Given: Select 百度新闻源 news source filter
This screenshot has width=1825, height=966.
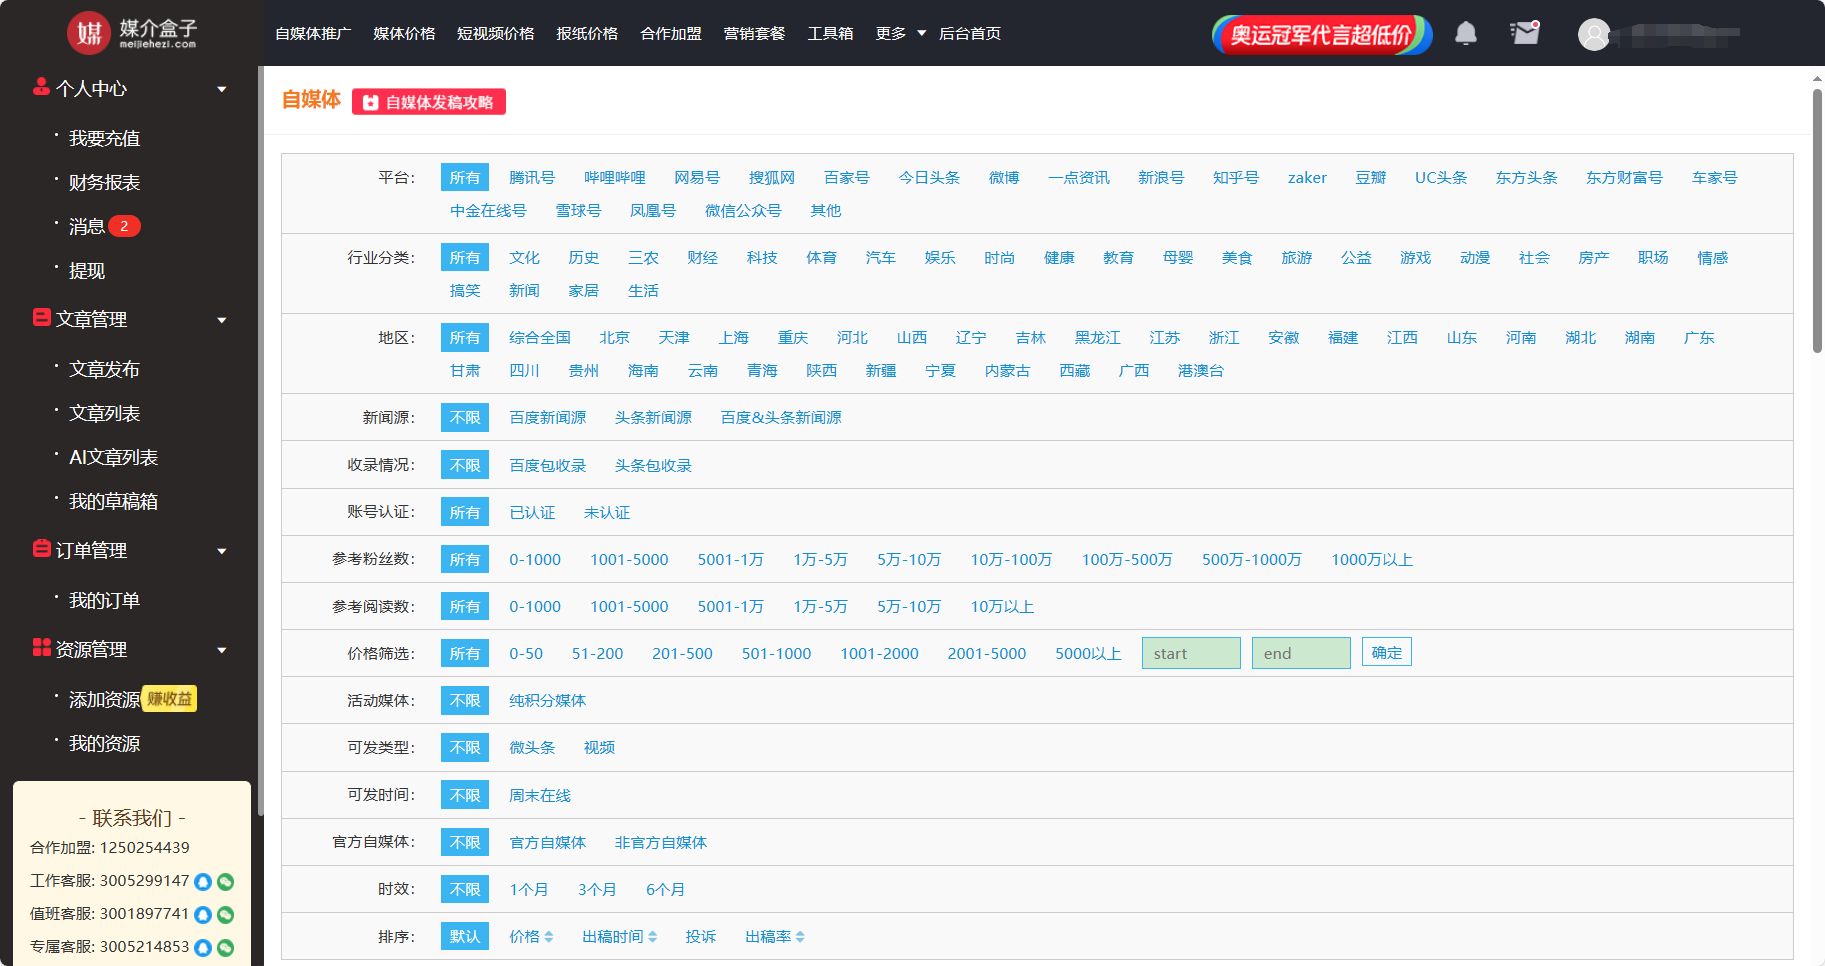Looking at the screenshot, I should [x=548, y=417].
